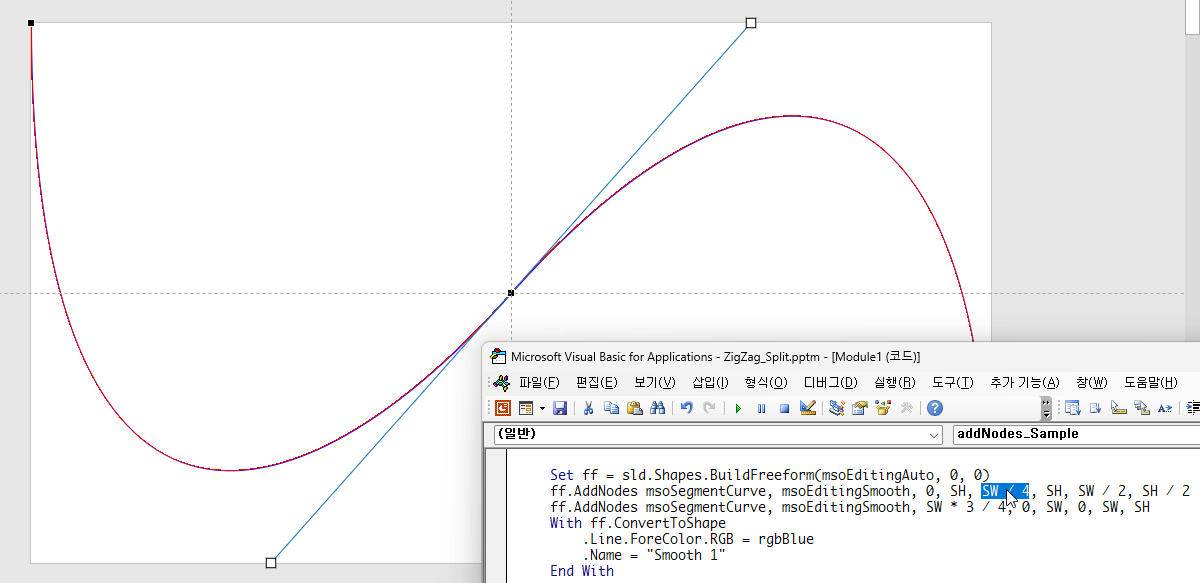Click the Indent icon at toolbar edge
This screenshot has height=583, width=1200.
tap(1193, 408)
